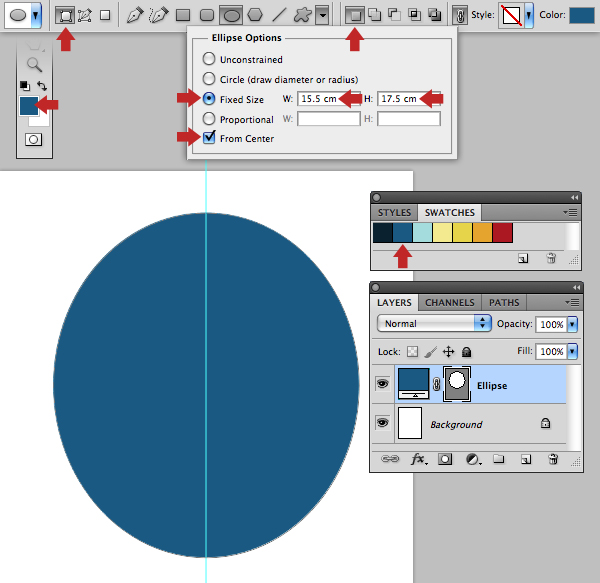Swap foreground and background colors
The width and height of the screenshot is (600, 583).
tap(42, 86)
